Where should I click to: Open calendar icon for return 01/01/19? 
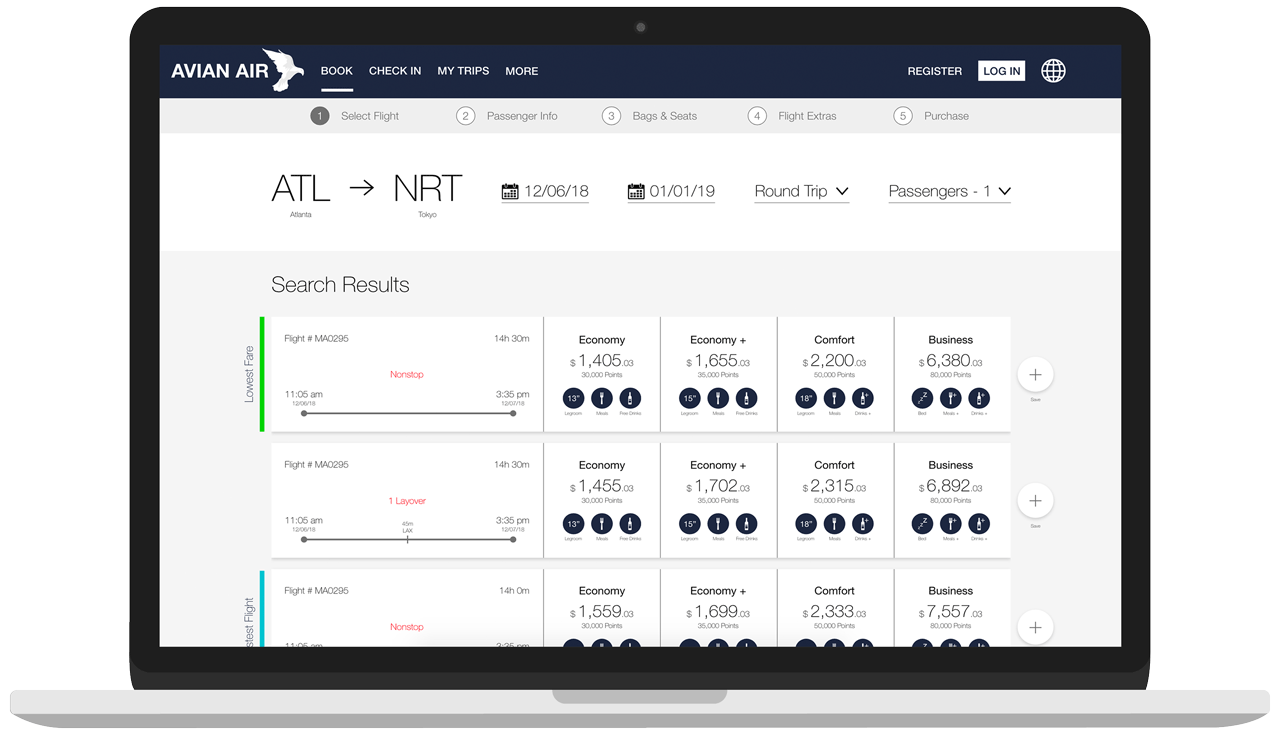coord(636,191)
